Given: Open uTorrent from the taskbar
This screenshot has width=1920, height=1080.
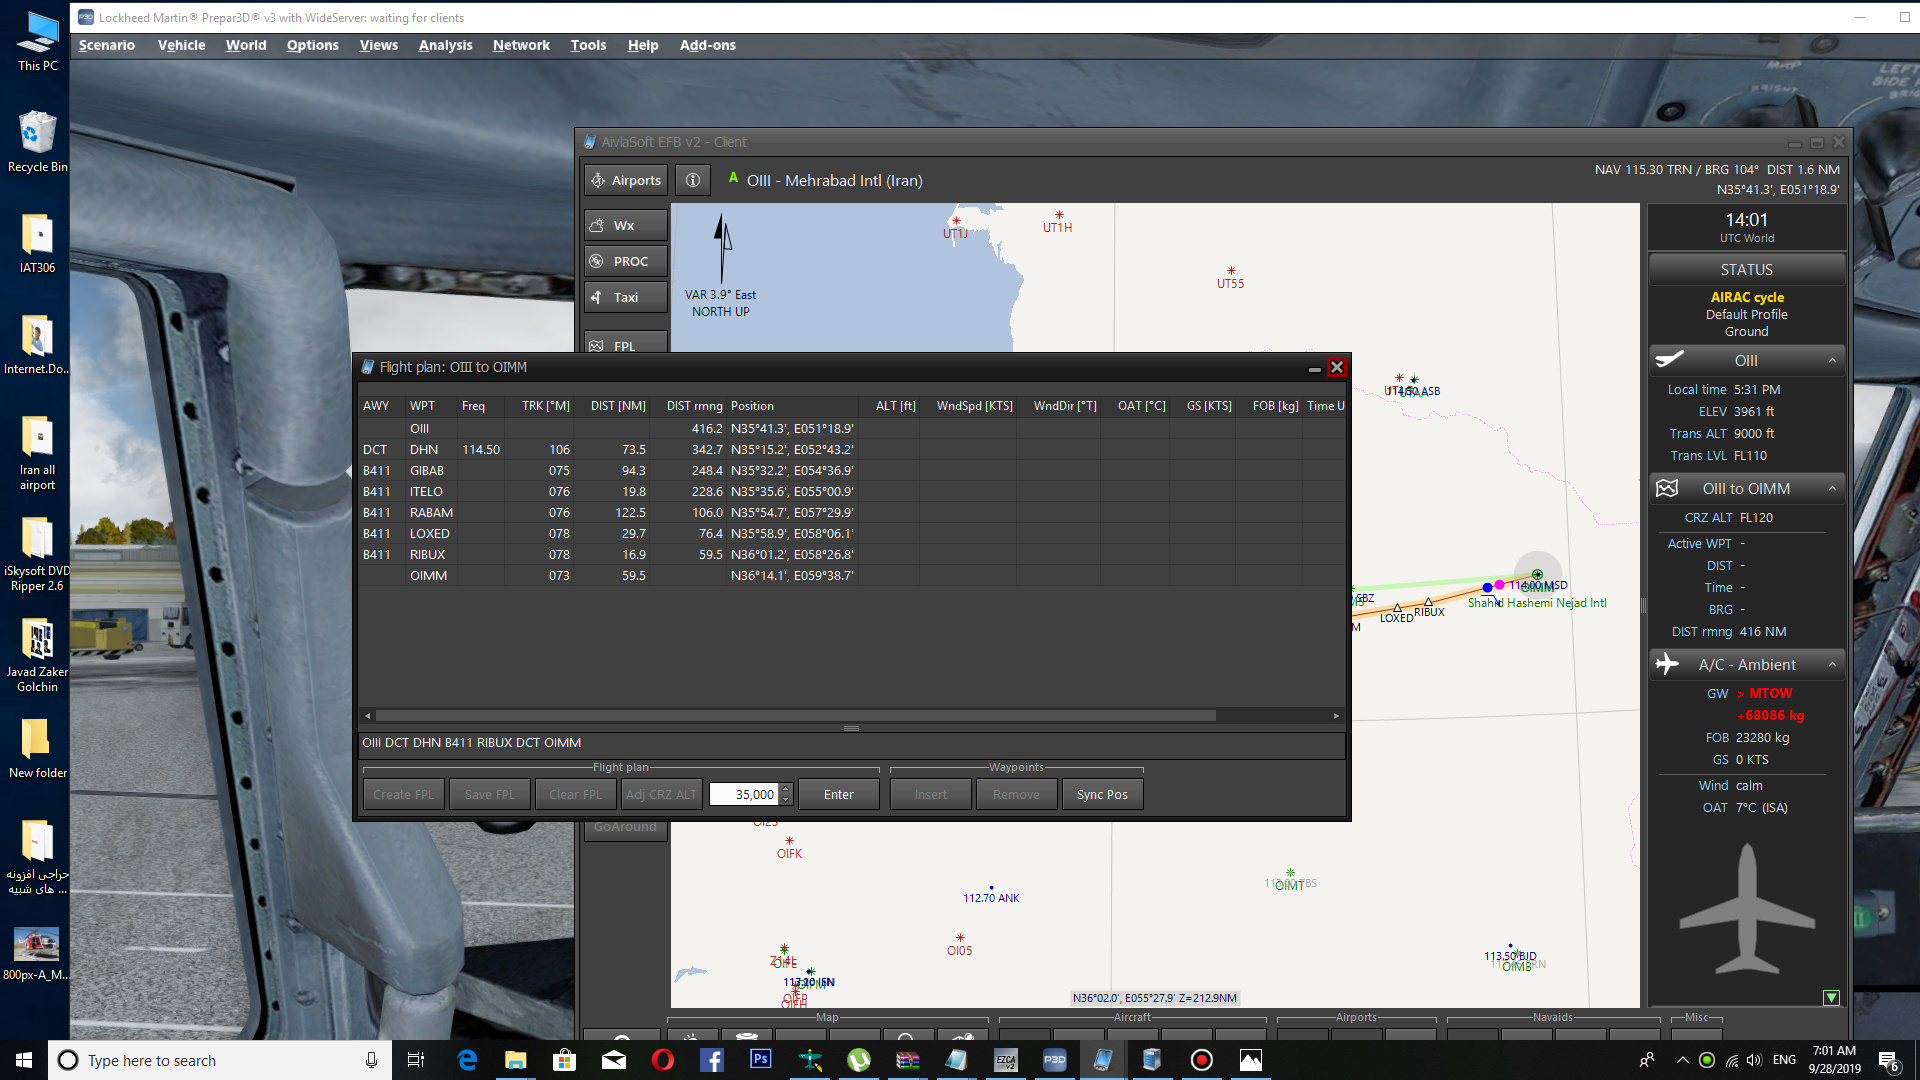Looking at the screenshot, I should tap(859, 1060).
